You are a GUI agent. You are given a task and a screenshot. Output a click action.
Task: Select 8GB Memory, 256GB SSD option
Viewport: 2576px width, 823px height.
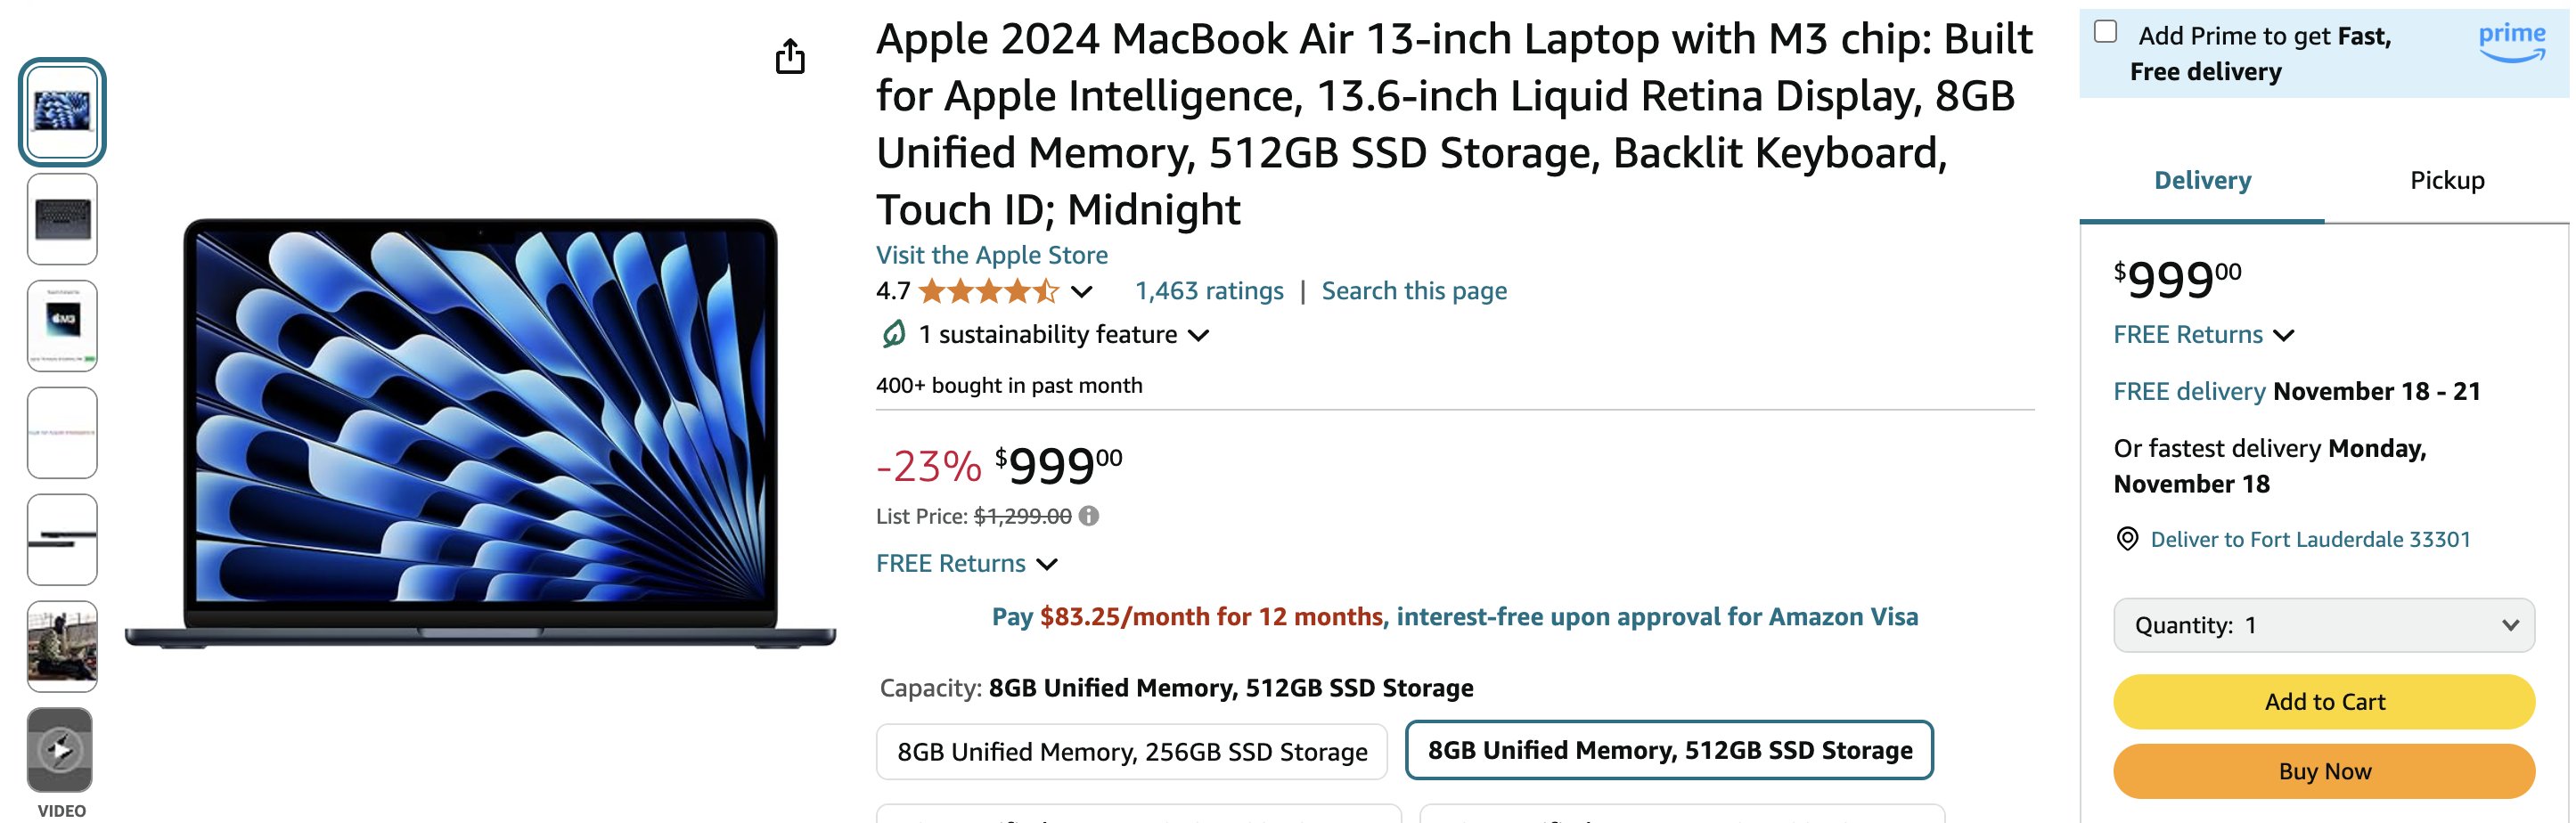pyautogui.click(x=1132, y=752)
